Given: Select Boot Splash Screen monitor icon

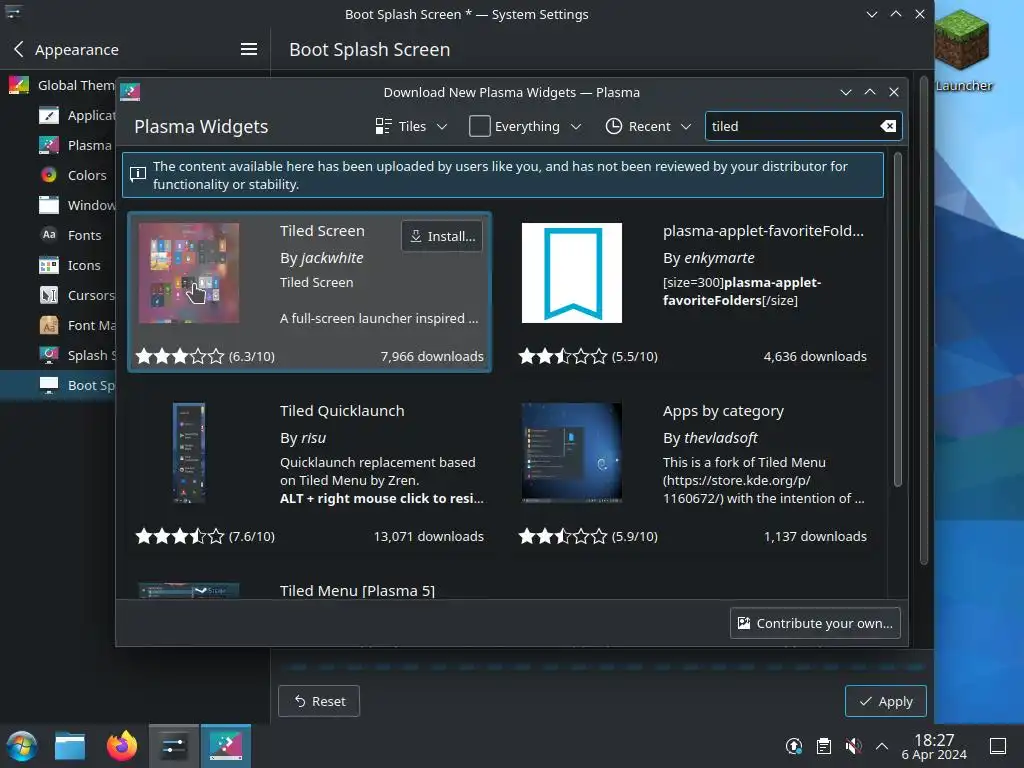Looking at the screenshot, I should 48,385.
